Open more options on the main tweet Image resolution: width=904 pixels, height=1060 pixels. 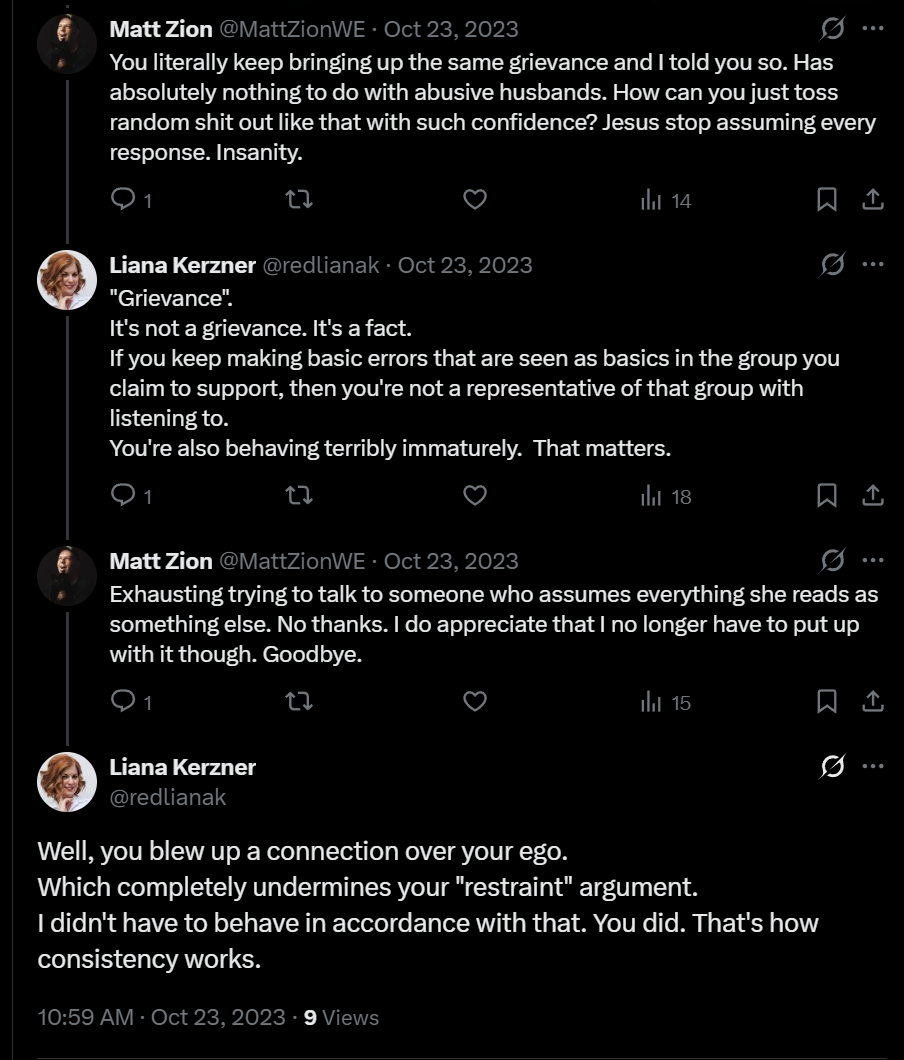(873, 766)
